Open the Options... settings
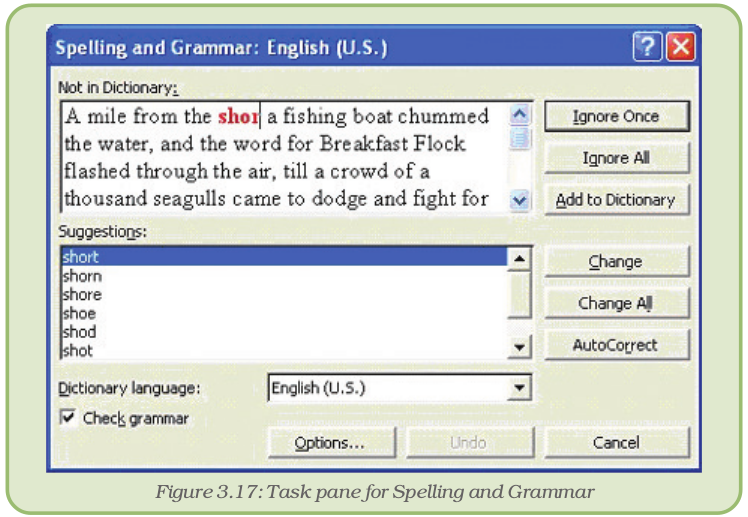Screen dimensions: 748x517 click(x=330, y=442)
